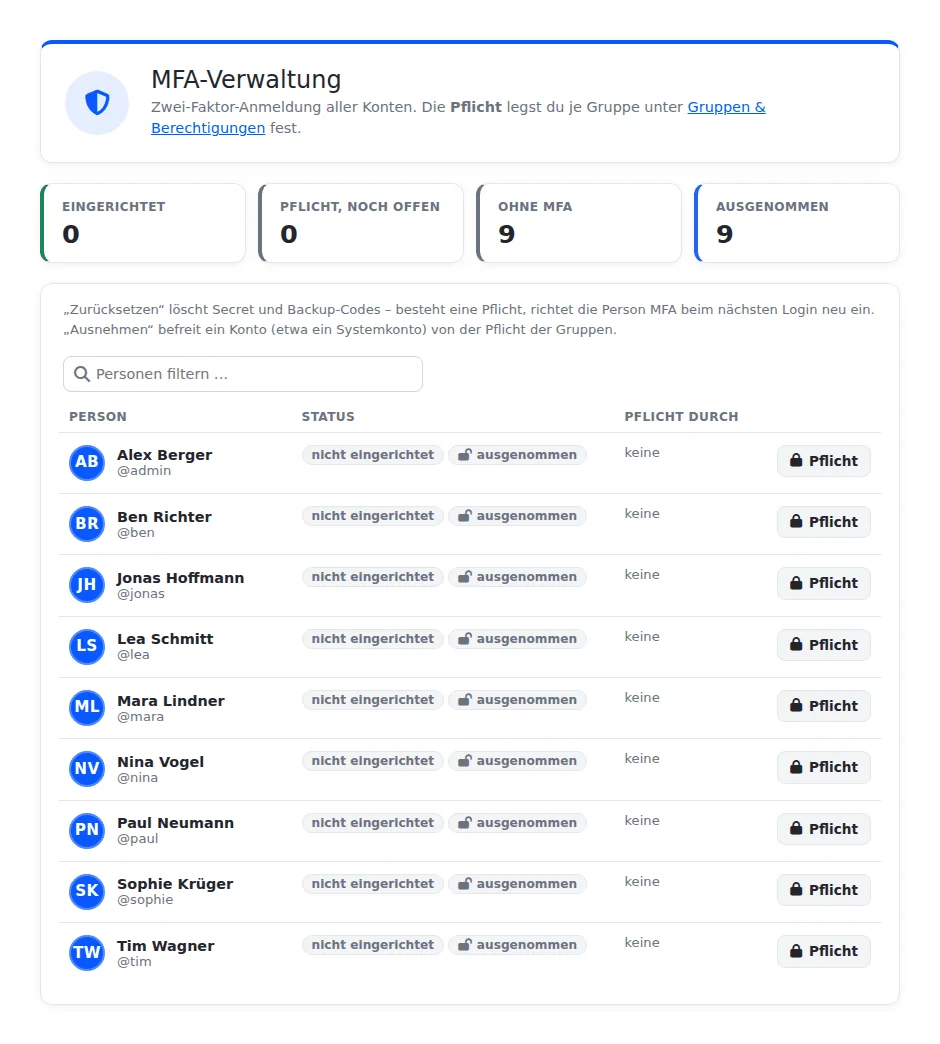This screenshot has width=940, height=1044.
Task: Focus the Personen filtern search field
Action: click(x=243, y=374)
